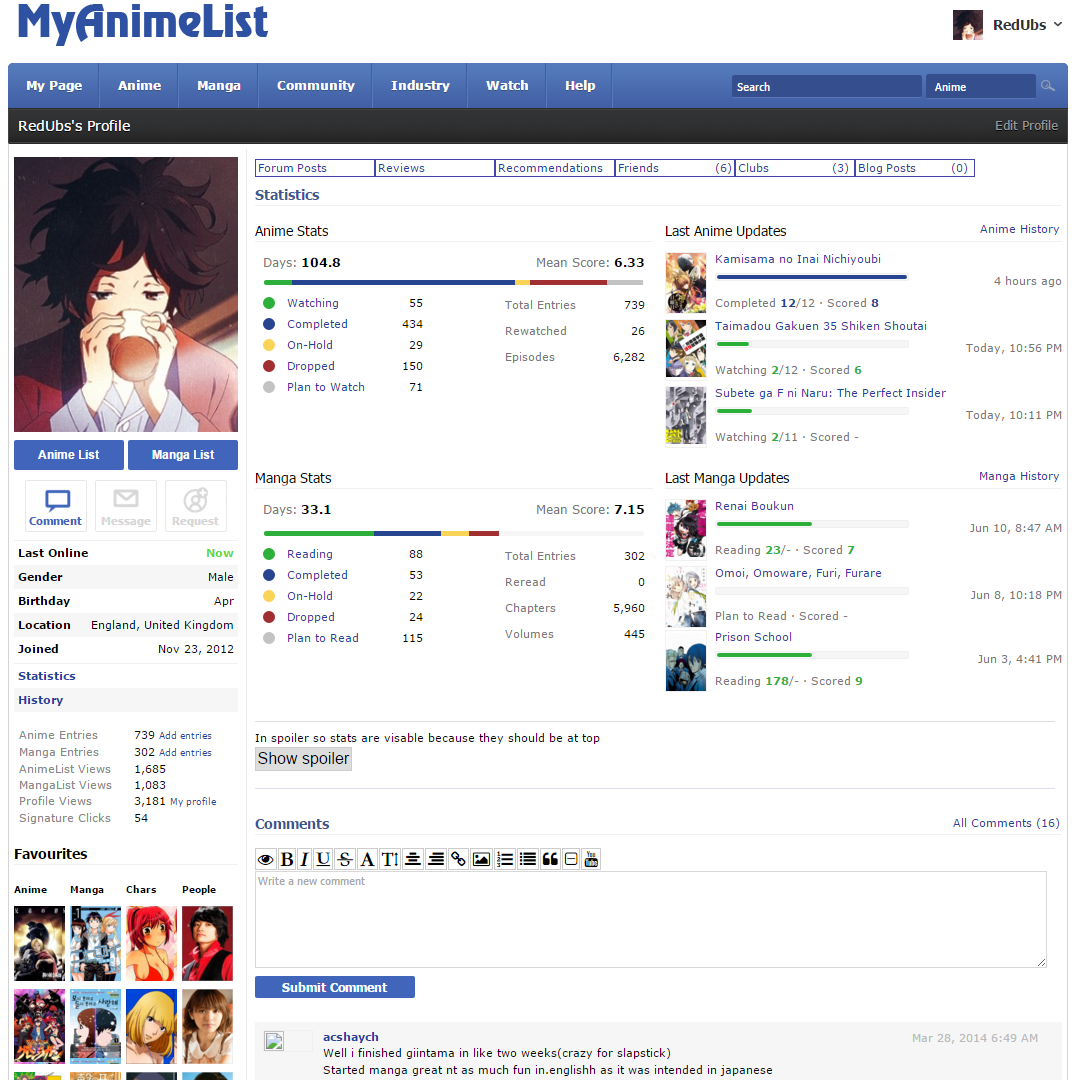Click the search magnifier icon
Image resolution: width=1084 pixels, height=1080 pixels.
1048,86
